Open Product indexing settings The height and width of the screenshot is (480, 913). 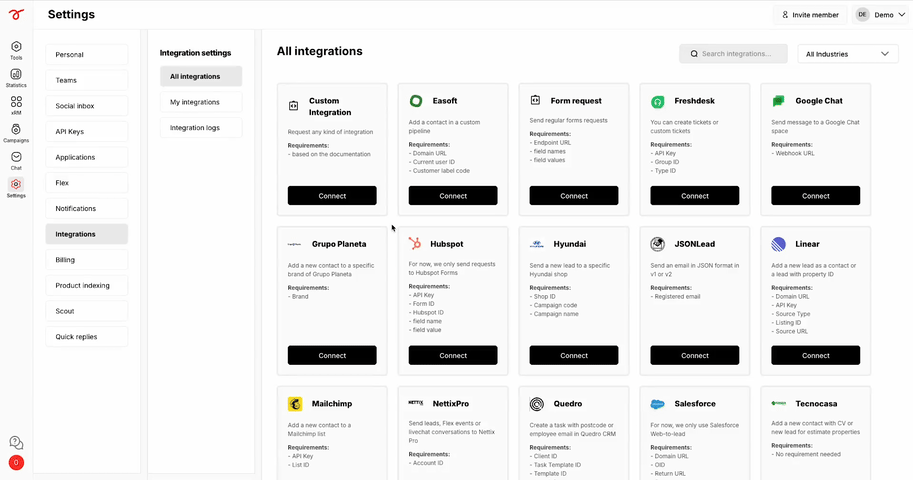coord(87,285)
